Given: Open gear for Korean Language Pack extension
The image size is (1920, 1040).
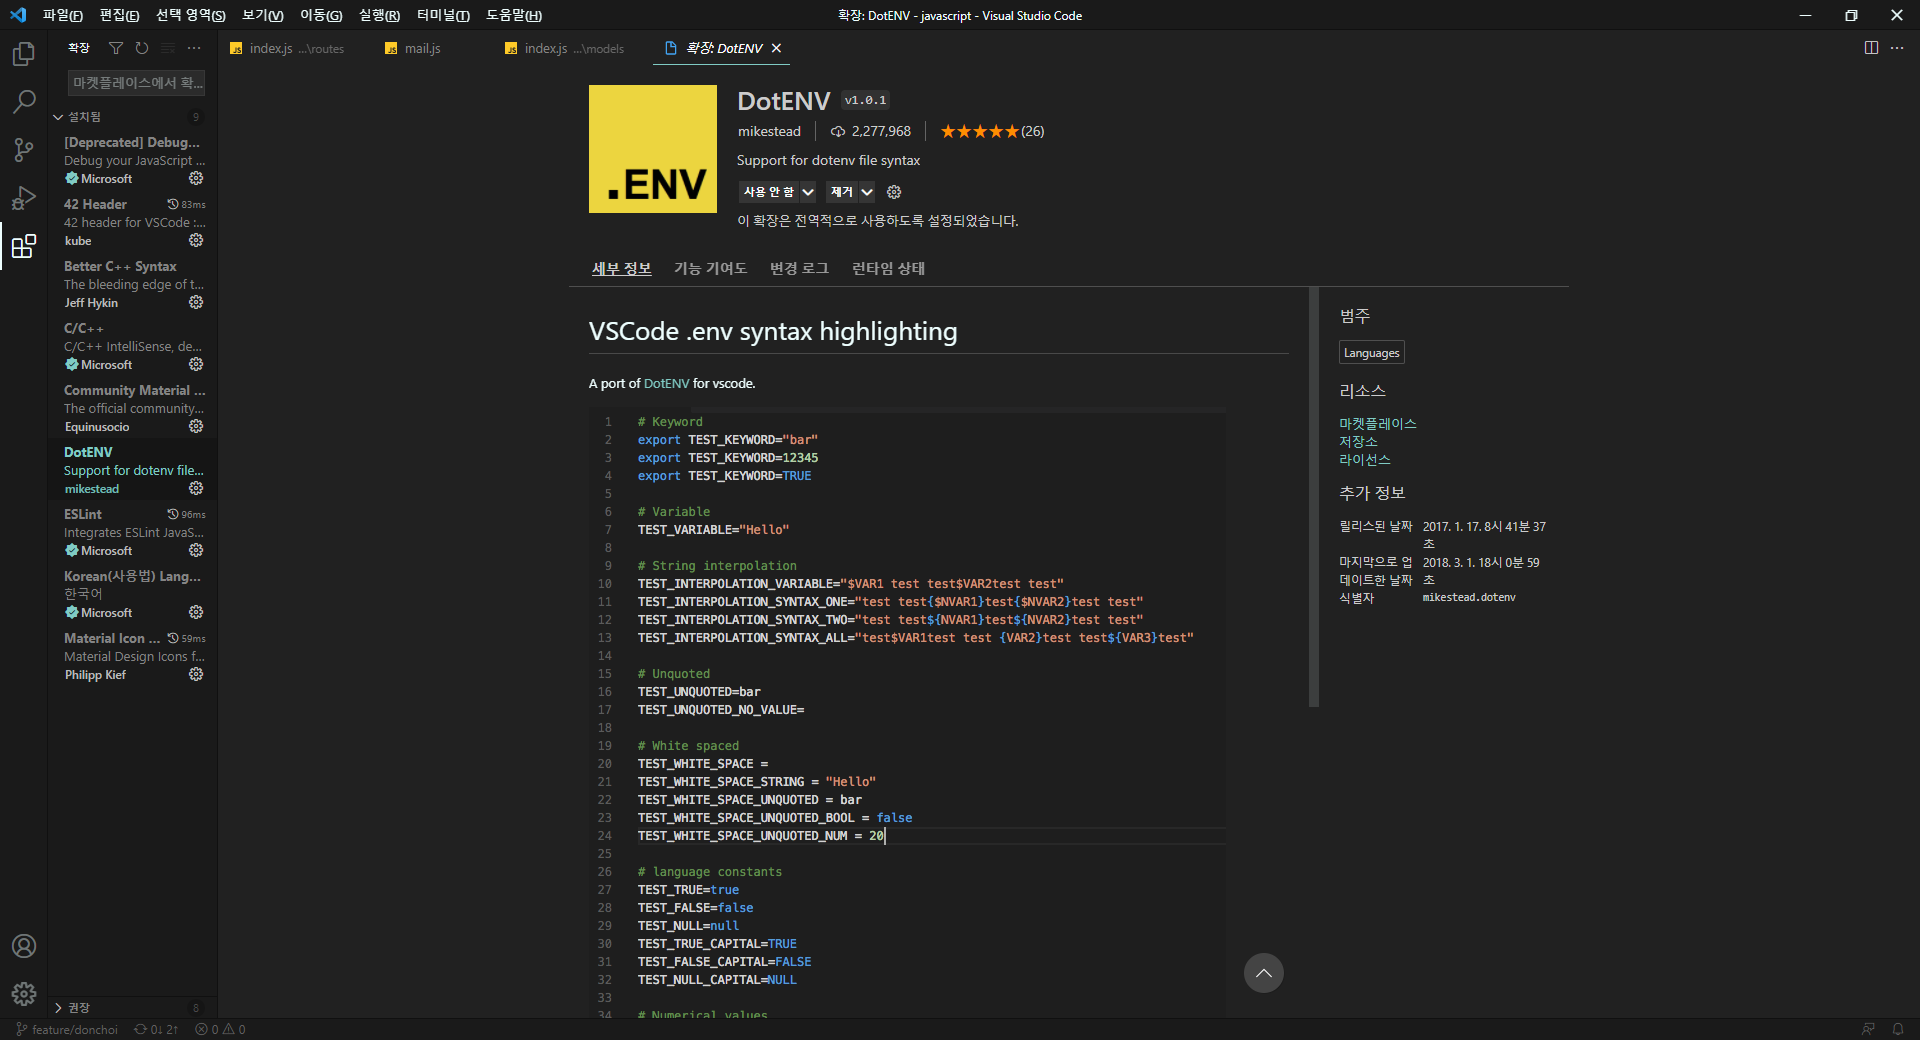Looking at the screenshot, I should coord(196,612).
